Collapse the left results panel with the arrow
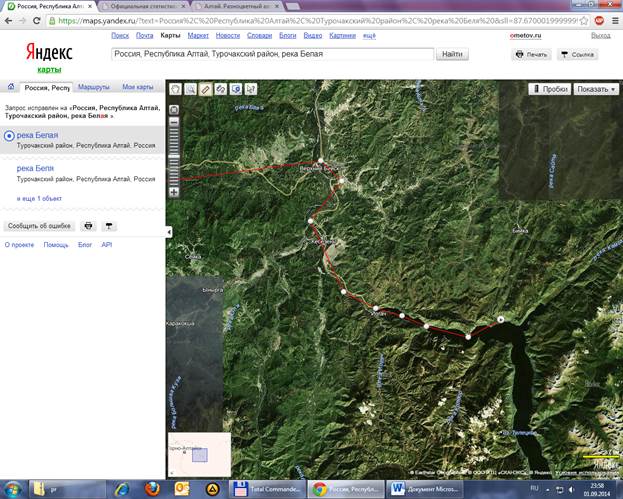The height and width of the screenshot is (499, 623). point(169,232)
